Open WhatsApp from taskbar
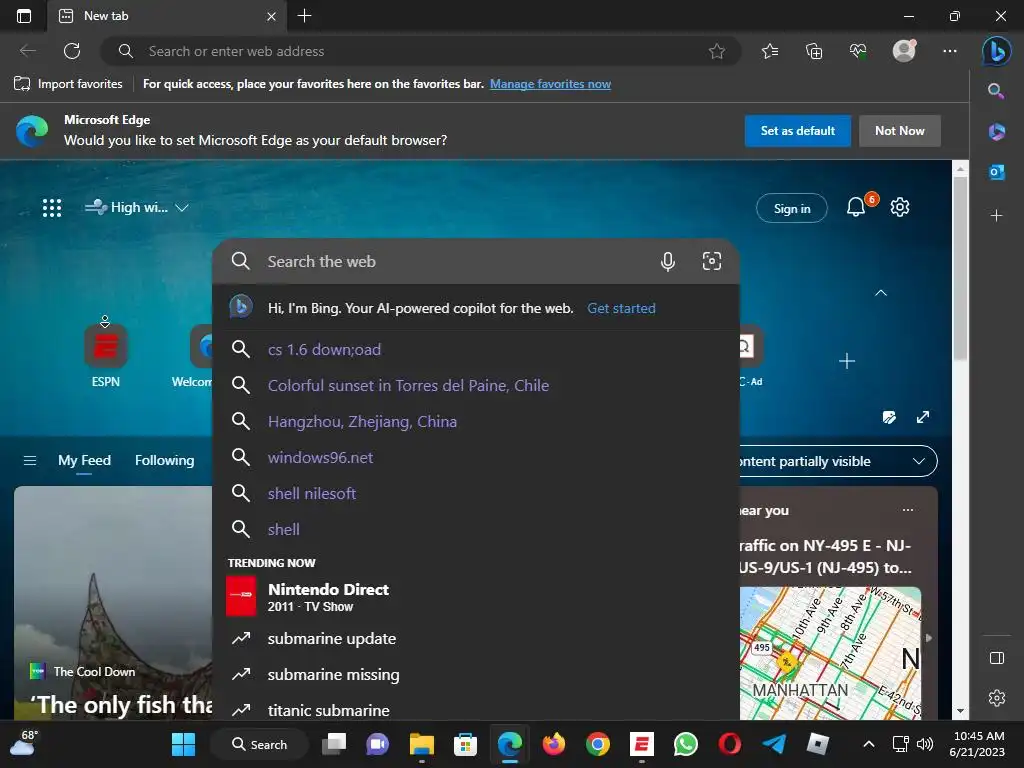 (x=685, y=744)
